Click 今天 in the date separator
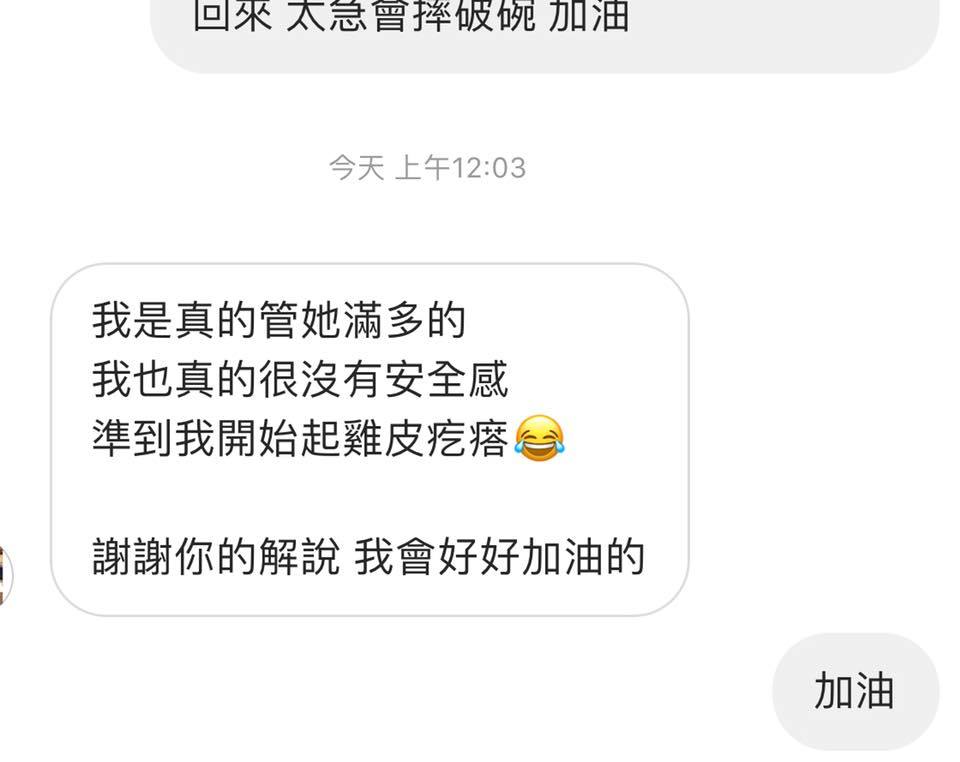 (356, 168)
